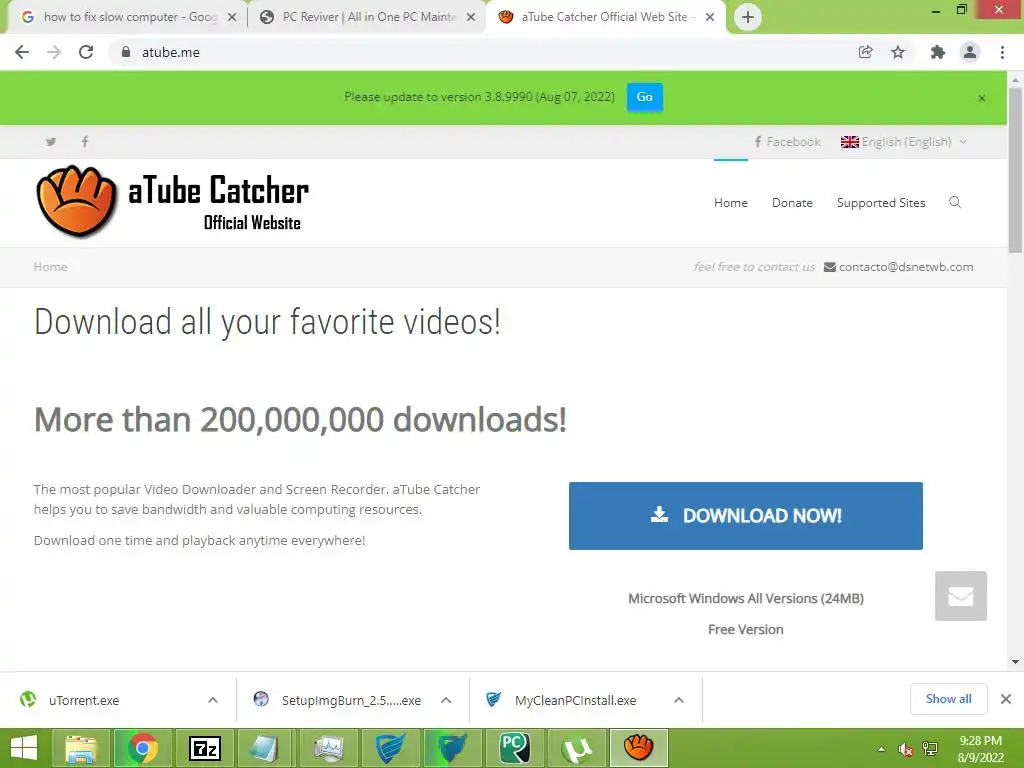Switch to 'how to fix slow computer' tab
Image resolution: width=1024 pixels, height=768 pixels.
127,17
